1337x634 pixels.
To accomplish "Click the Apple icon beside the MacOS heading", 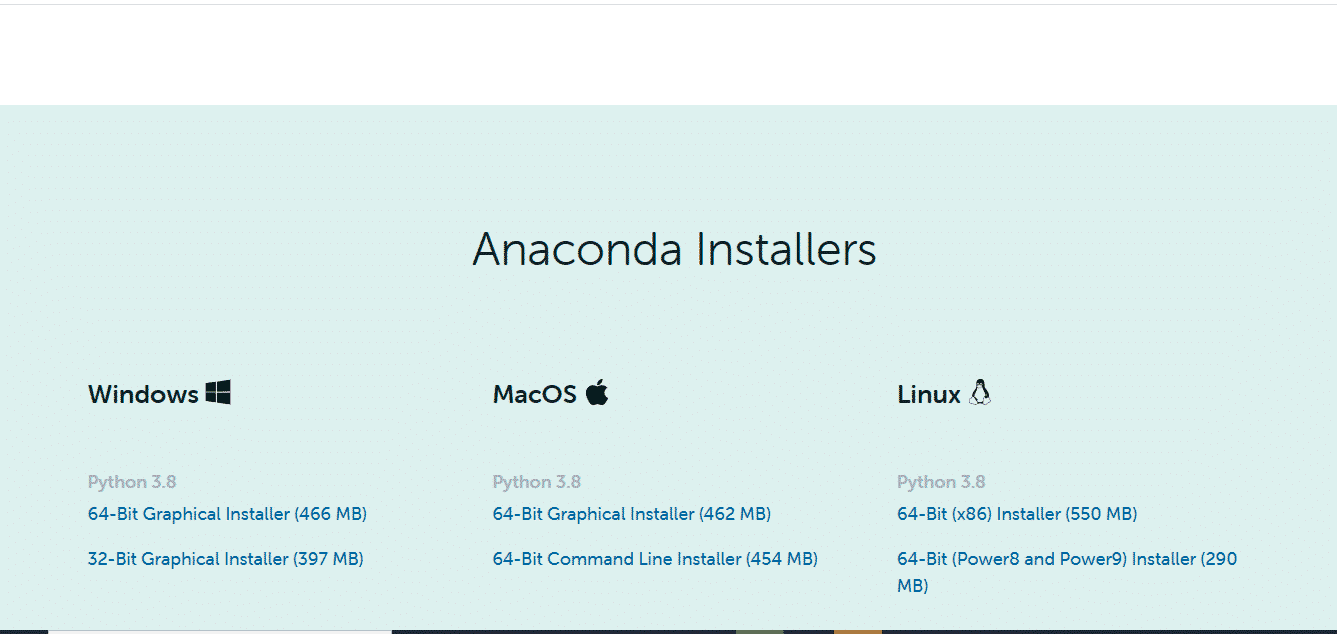I will (x=597, y=392).
